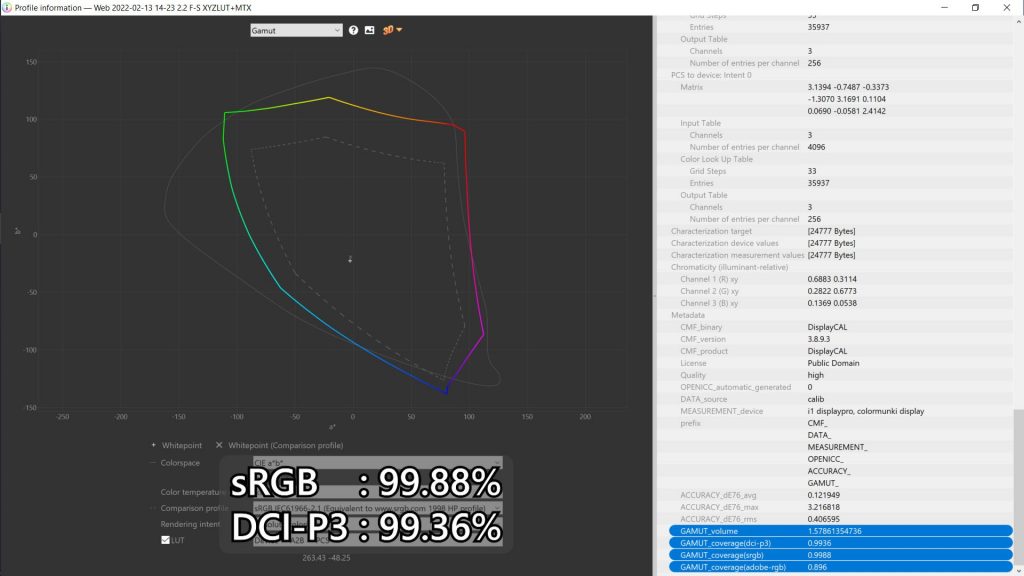Click the whitepoint marker in gamut plot
This screenshot has height=576, width=1024.
point(350,259)
